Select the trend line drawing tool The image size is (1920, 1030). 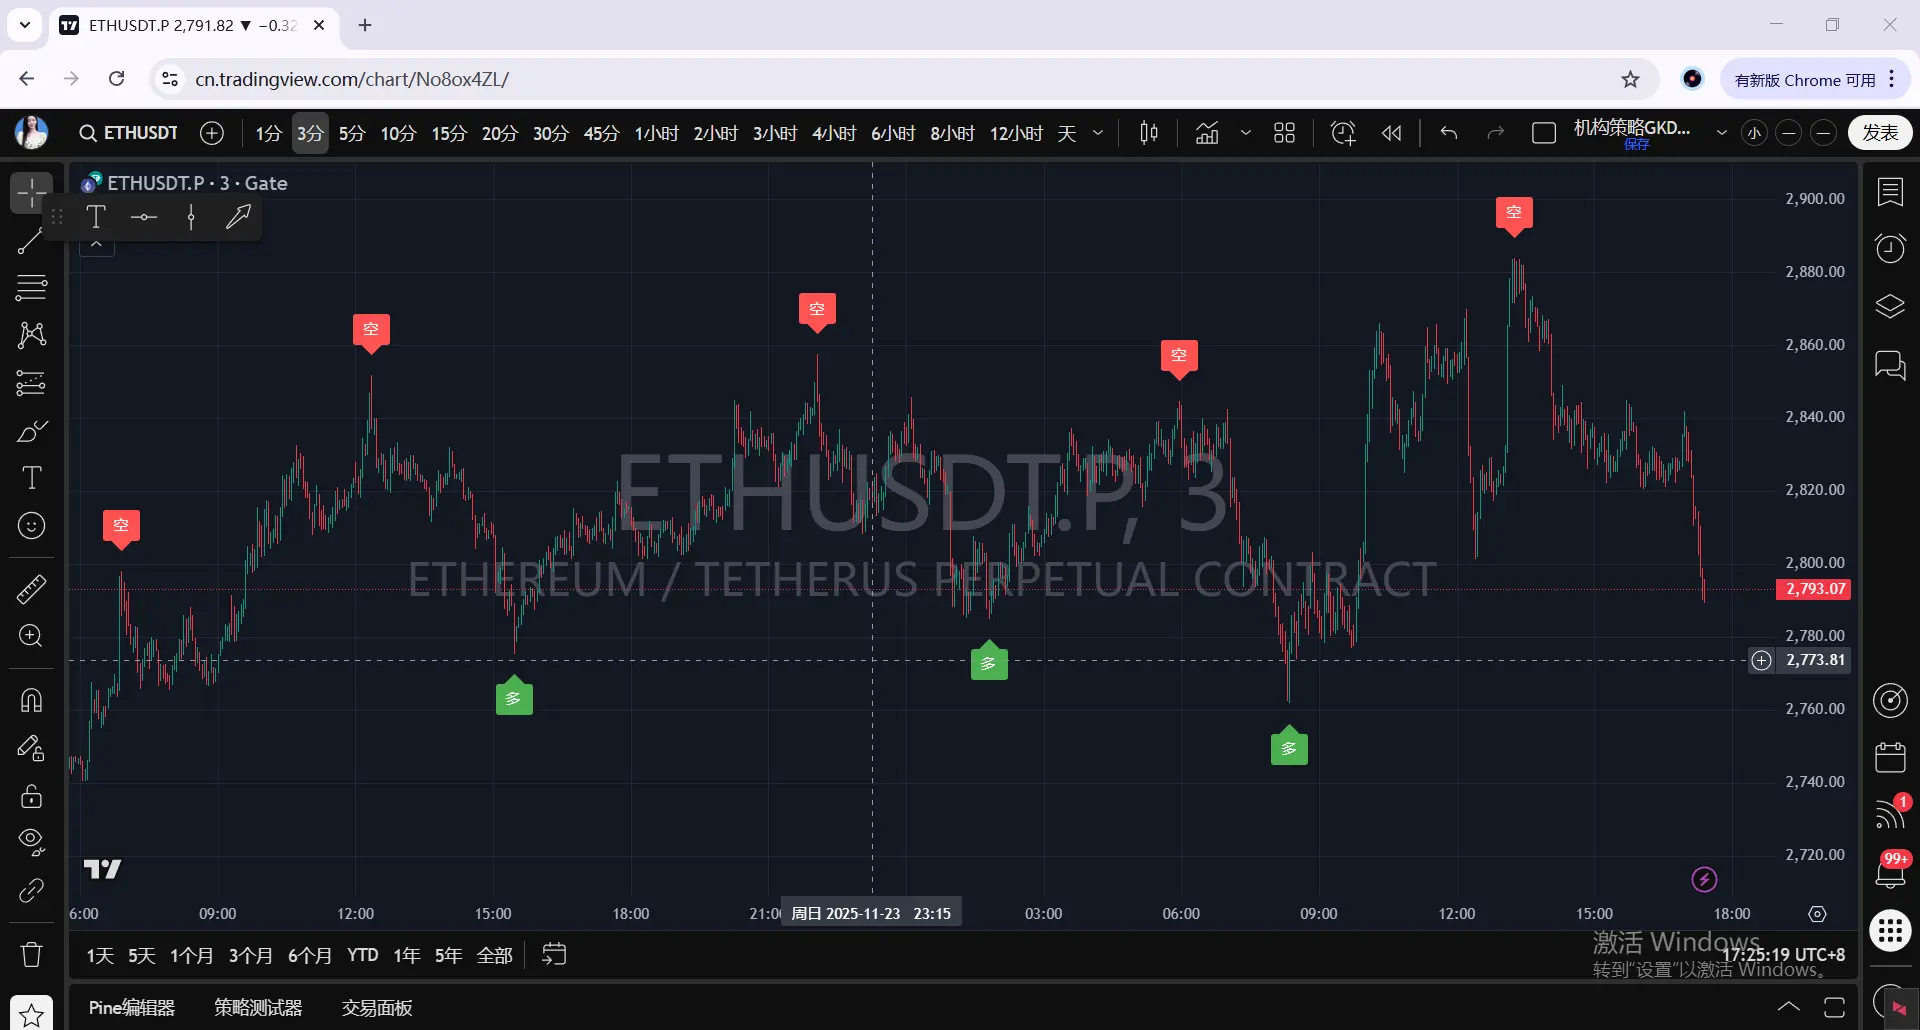(x=31, y=240)
